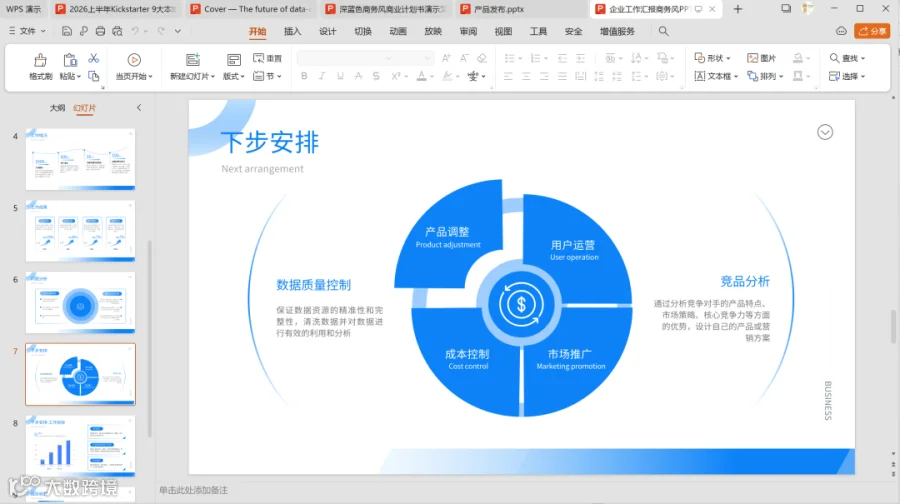Click the new tab plus button

tap(738, 9)
